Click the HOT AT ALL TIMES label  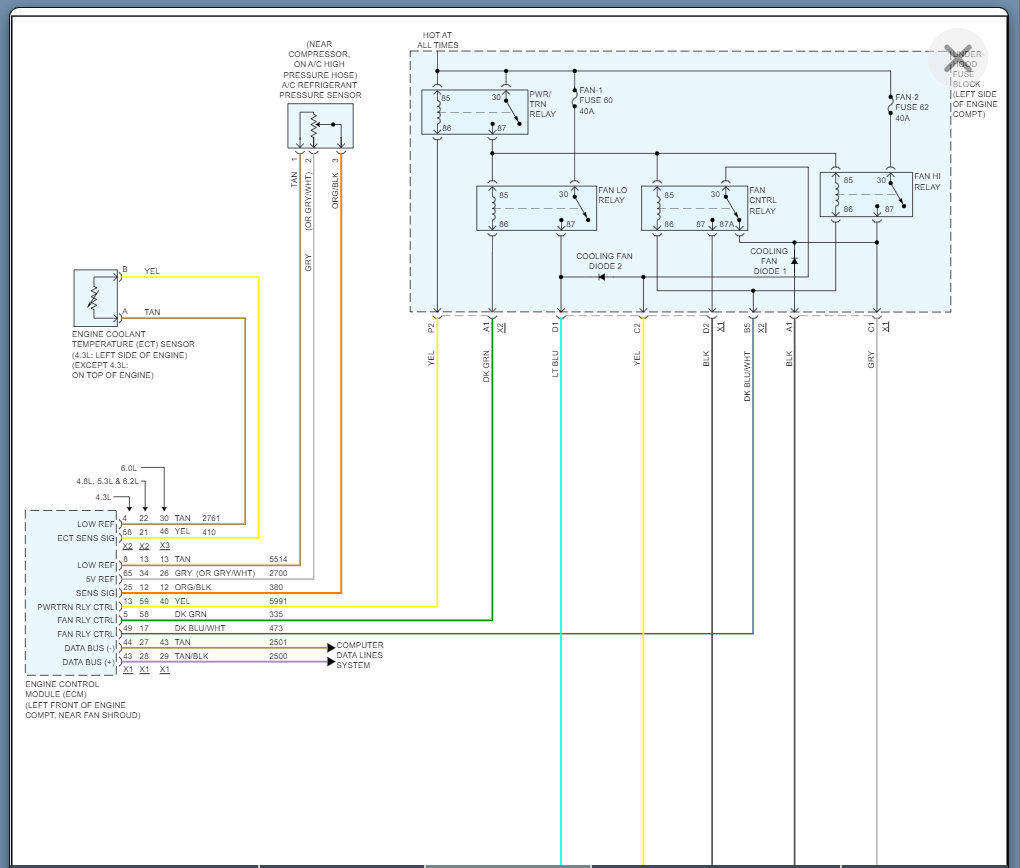click(438, 40)
